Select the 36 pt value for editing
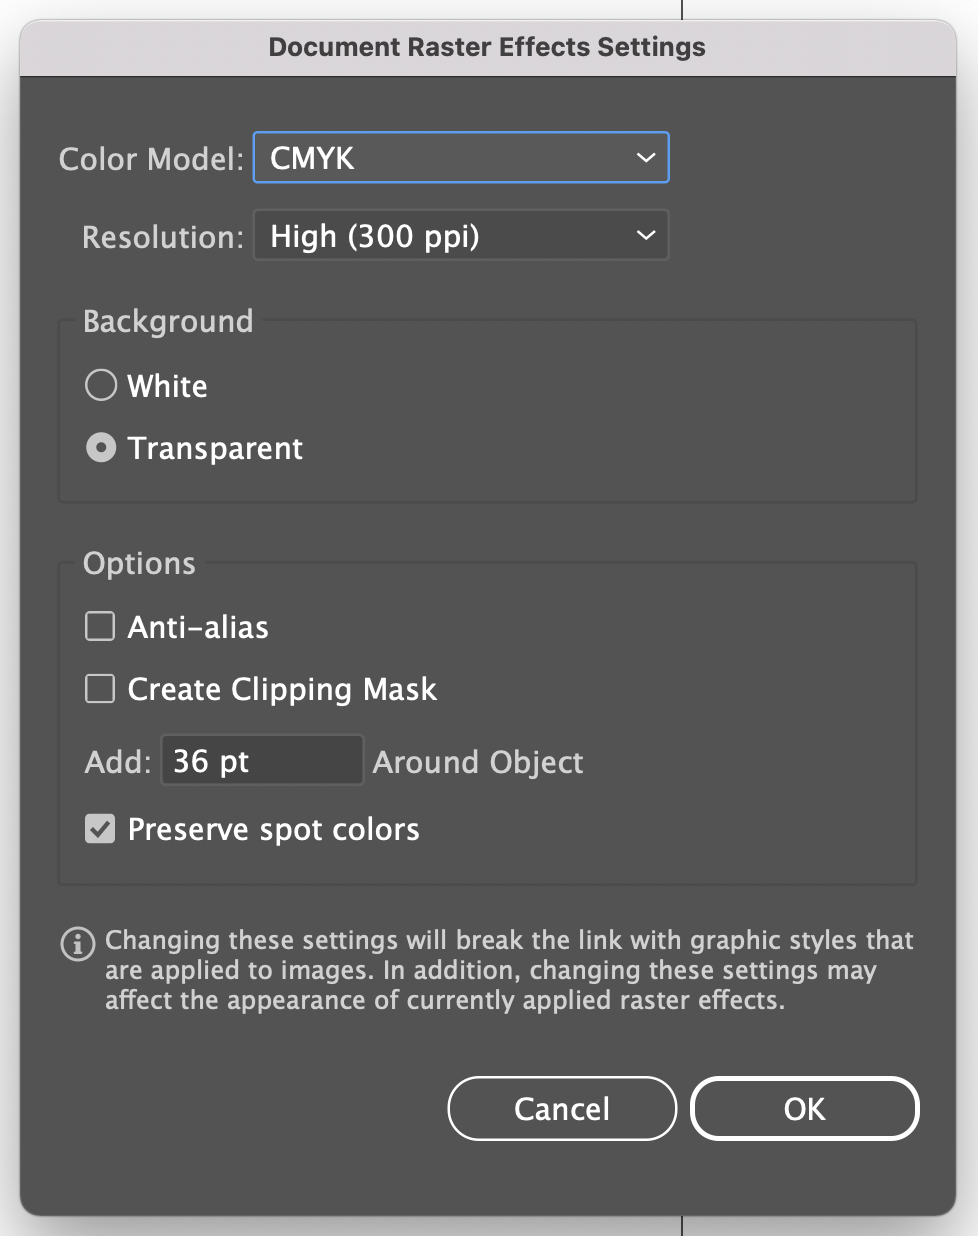The height and width of the screenshot is (1236, 978). [x=210, y=760]
